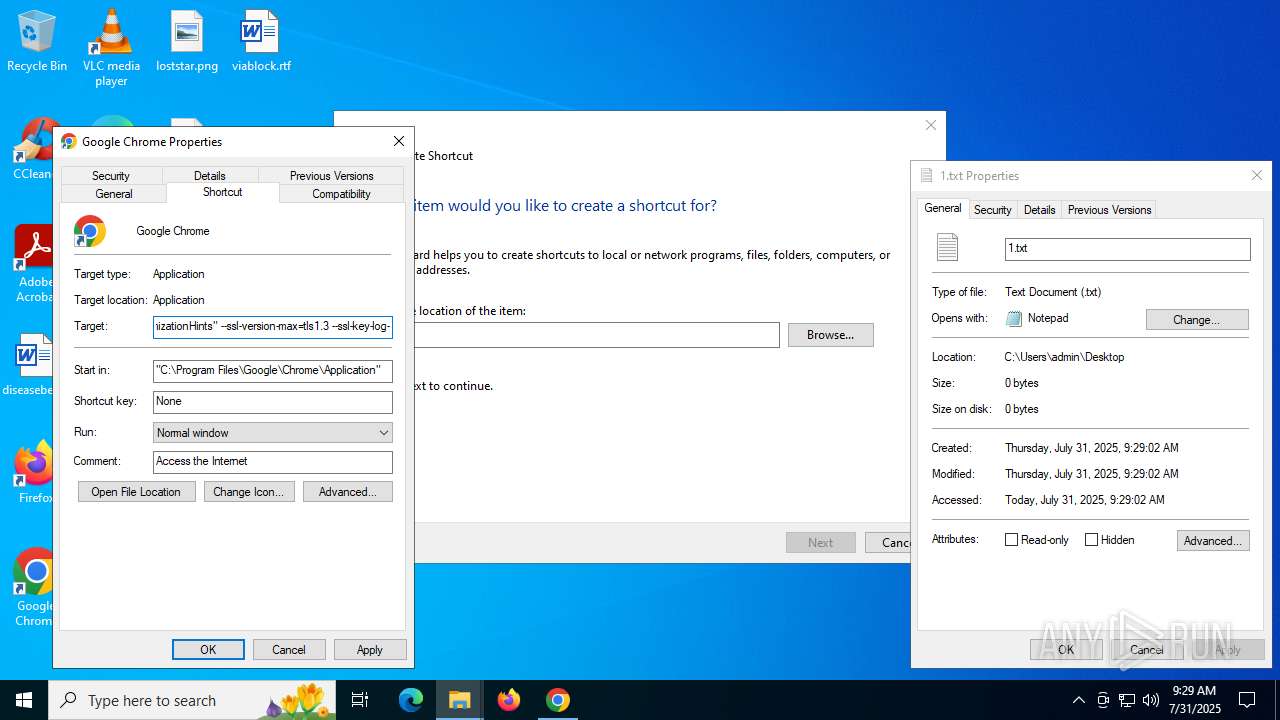Click Open File Location button
Viewport: 1280px width, 720px height.
[136, 492]
